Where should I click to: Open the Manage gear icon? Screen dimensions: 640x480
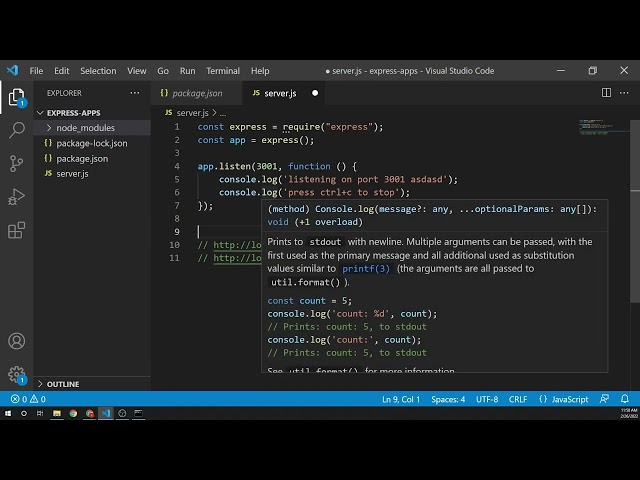[x=17, y=374]
